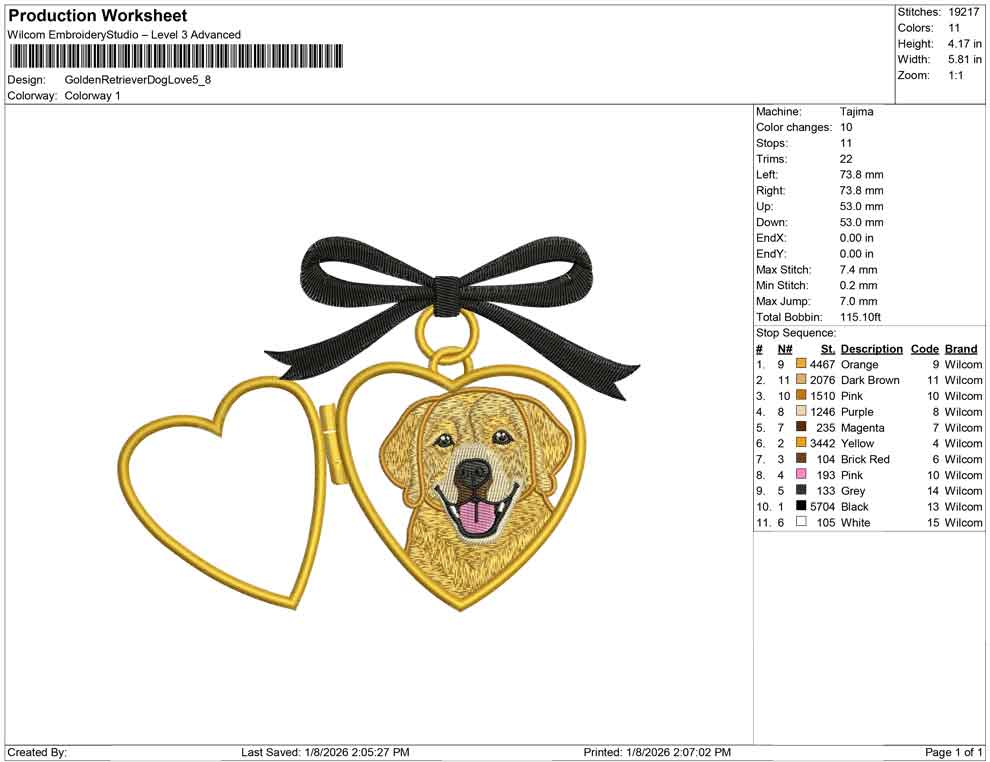The height and width of the screenshot is (762, 990).
Task: Select the Pink swatch for stop 3
Action: [x=798, y=396]
